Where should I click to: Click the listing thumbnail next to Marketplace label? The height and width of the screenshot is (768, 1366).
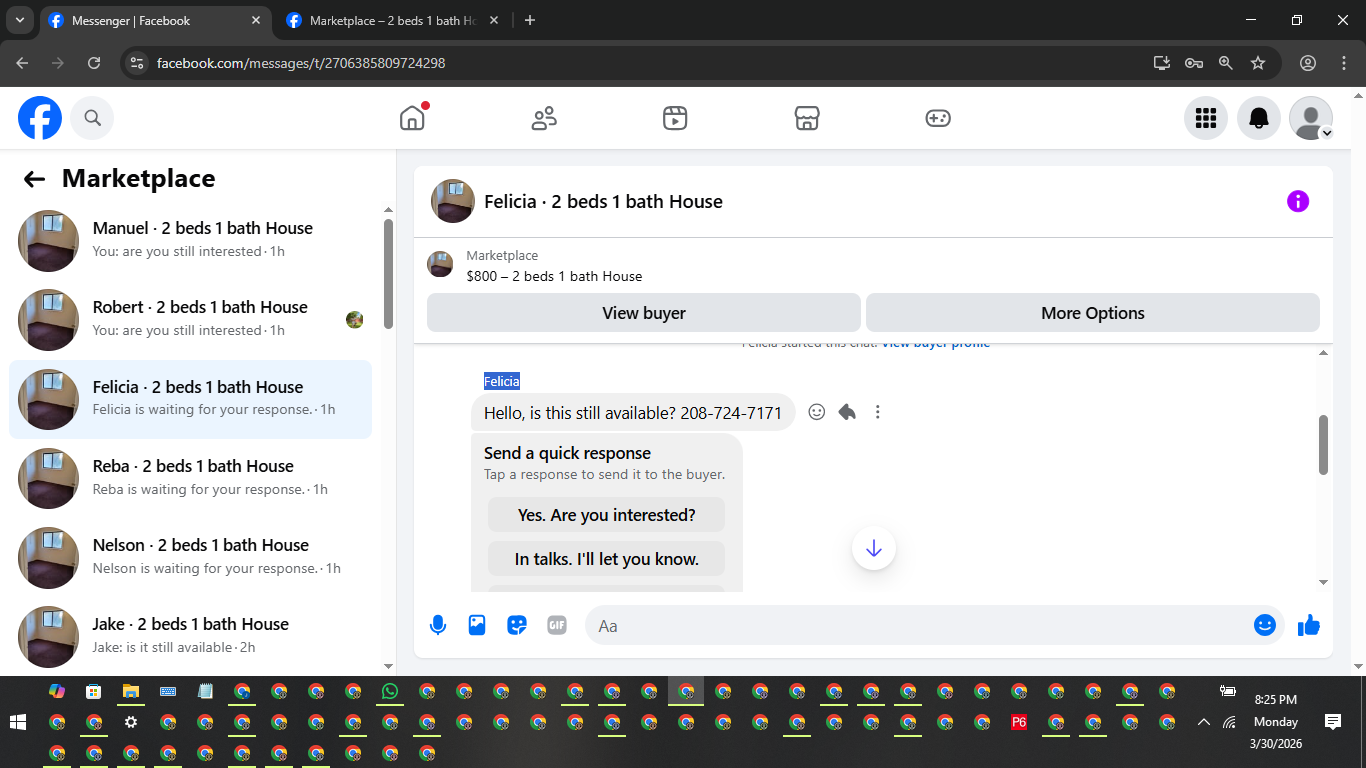440,264
